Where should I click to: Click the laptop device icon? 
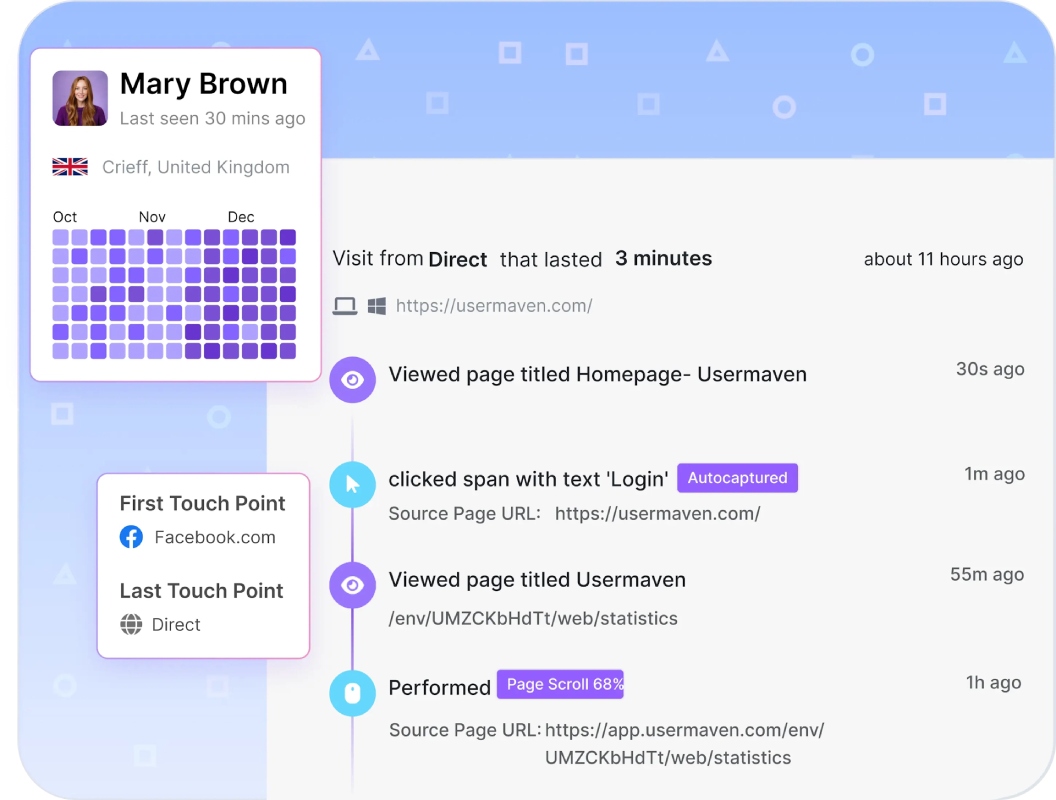tap(345, 306)
